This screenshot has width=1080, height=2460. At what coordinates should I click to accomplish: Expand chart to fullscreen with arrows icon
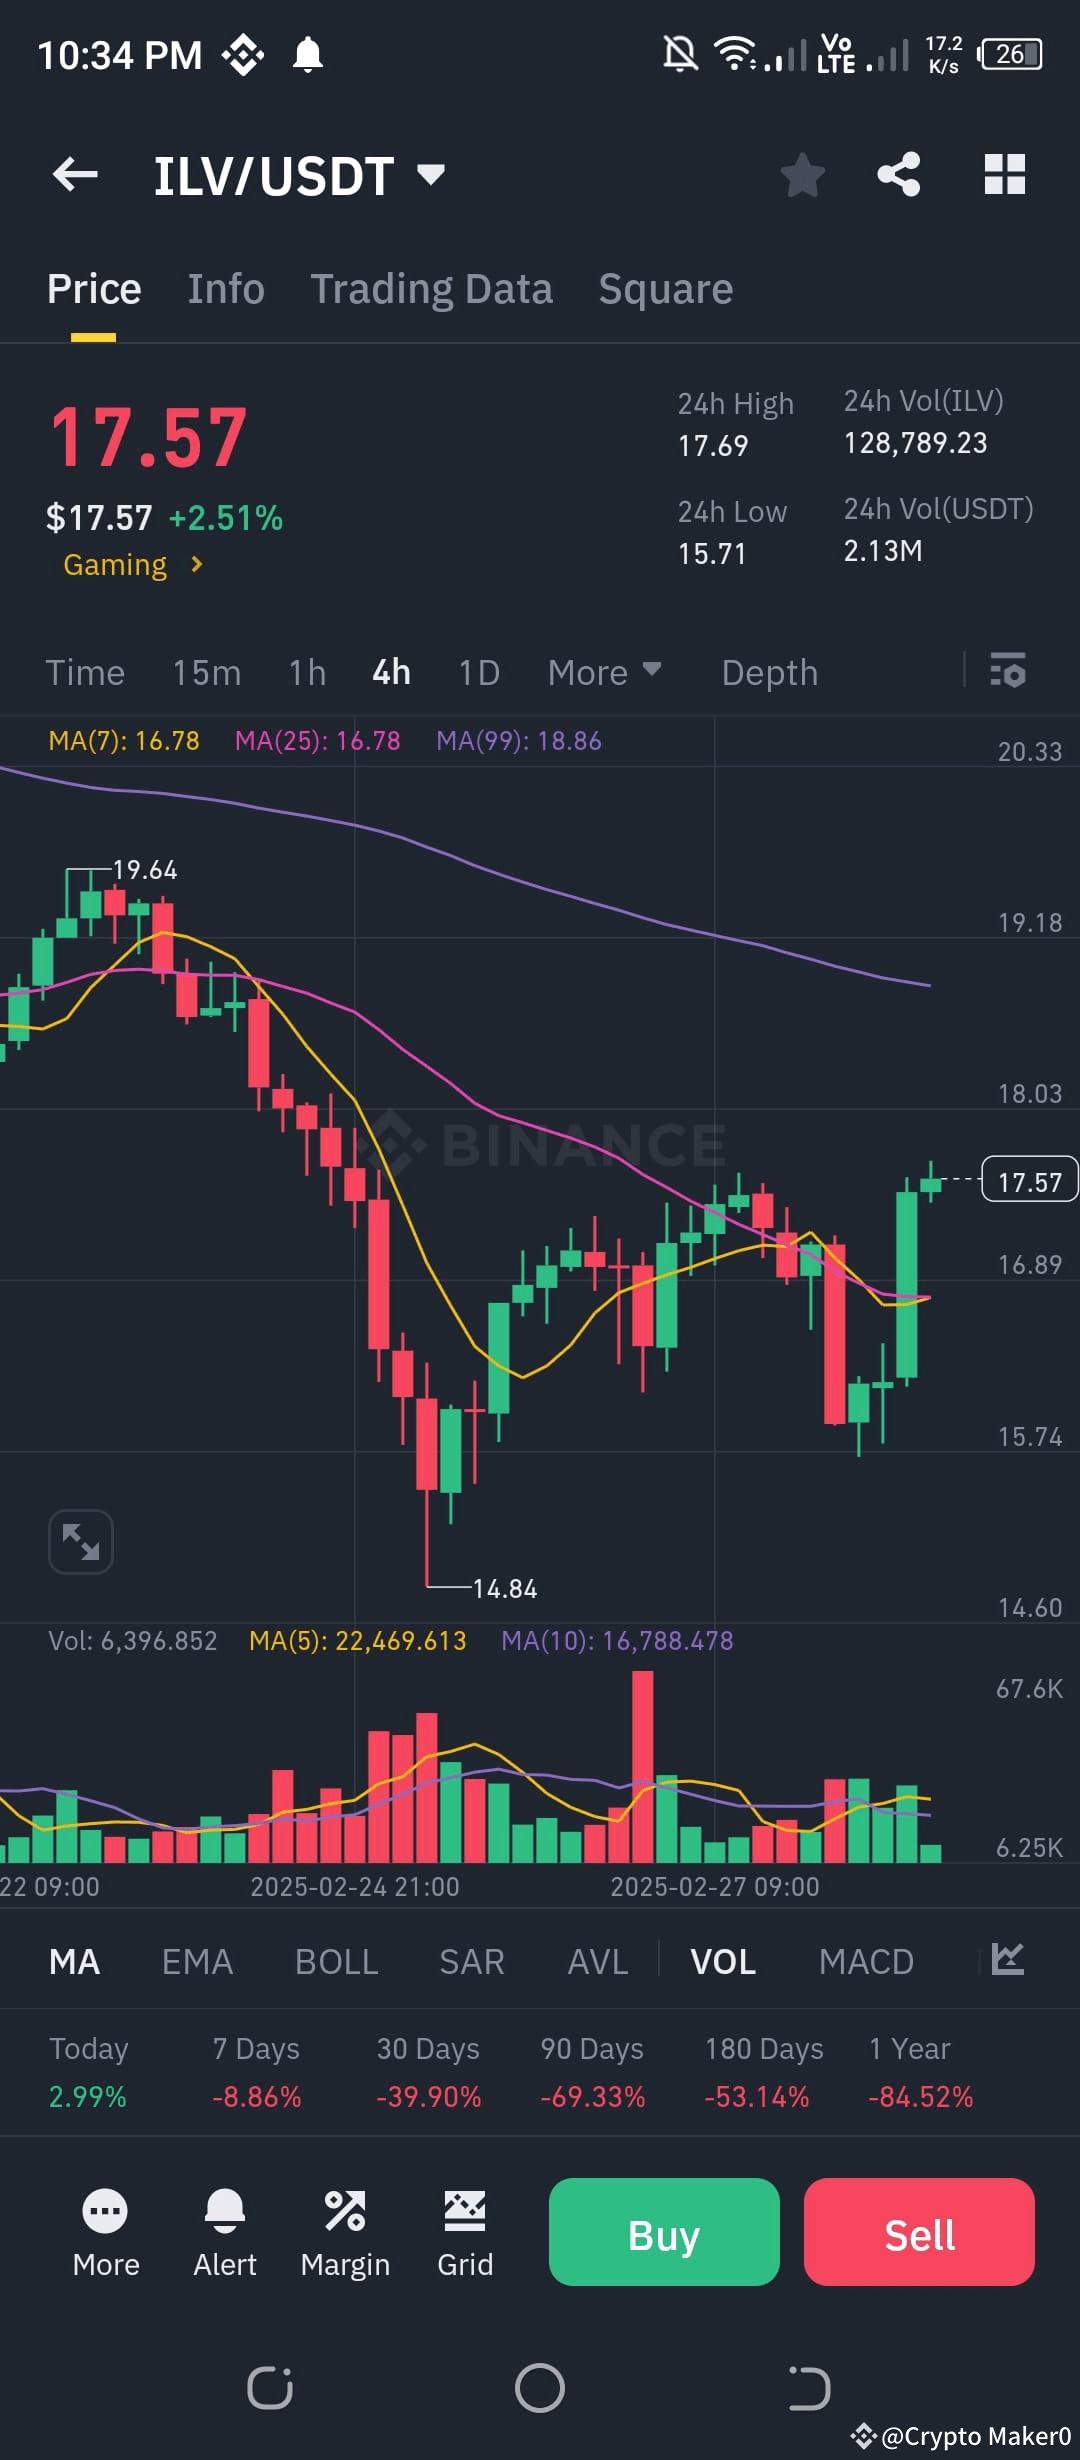click(80, 1541)
